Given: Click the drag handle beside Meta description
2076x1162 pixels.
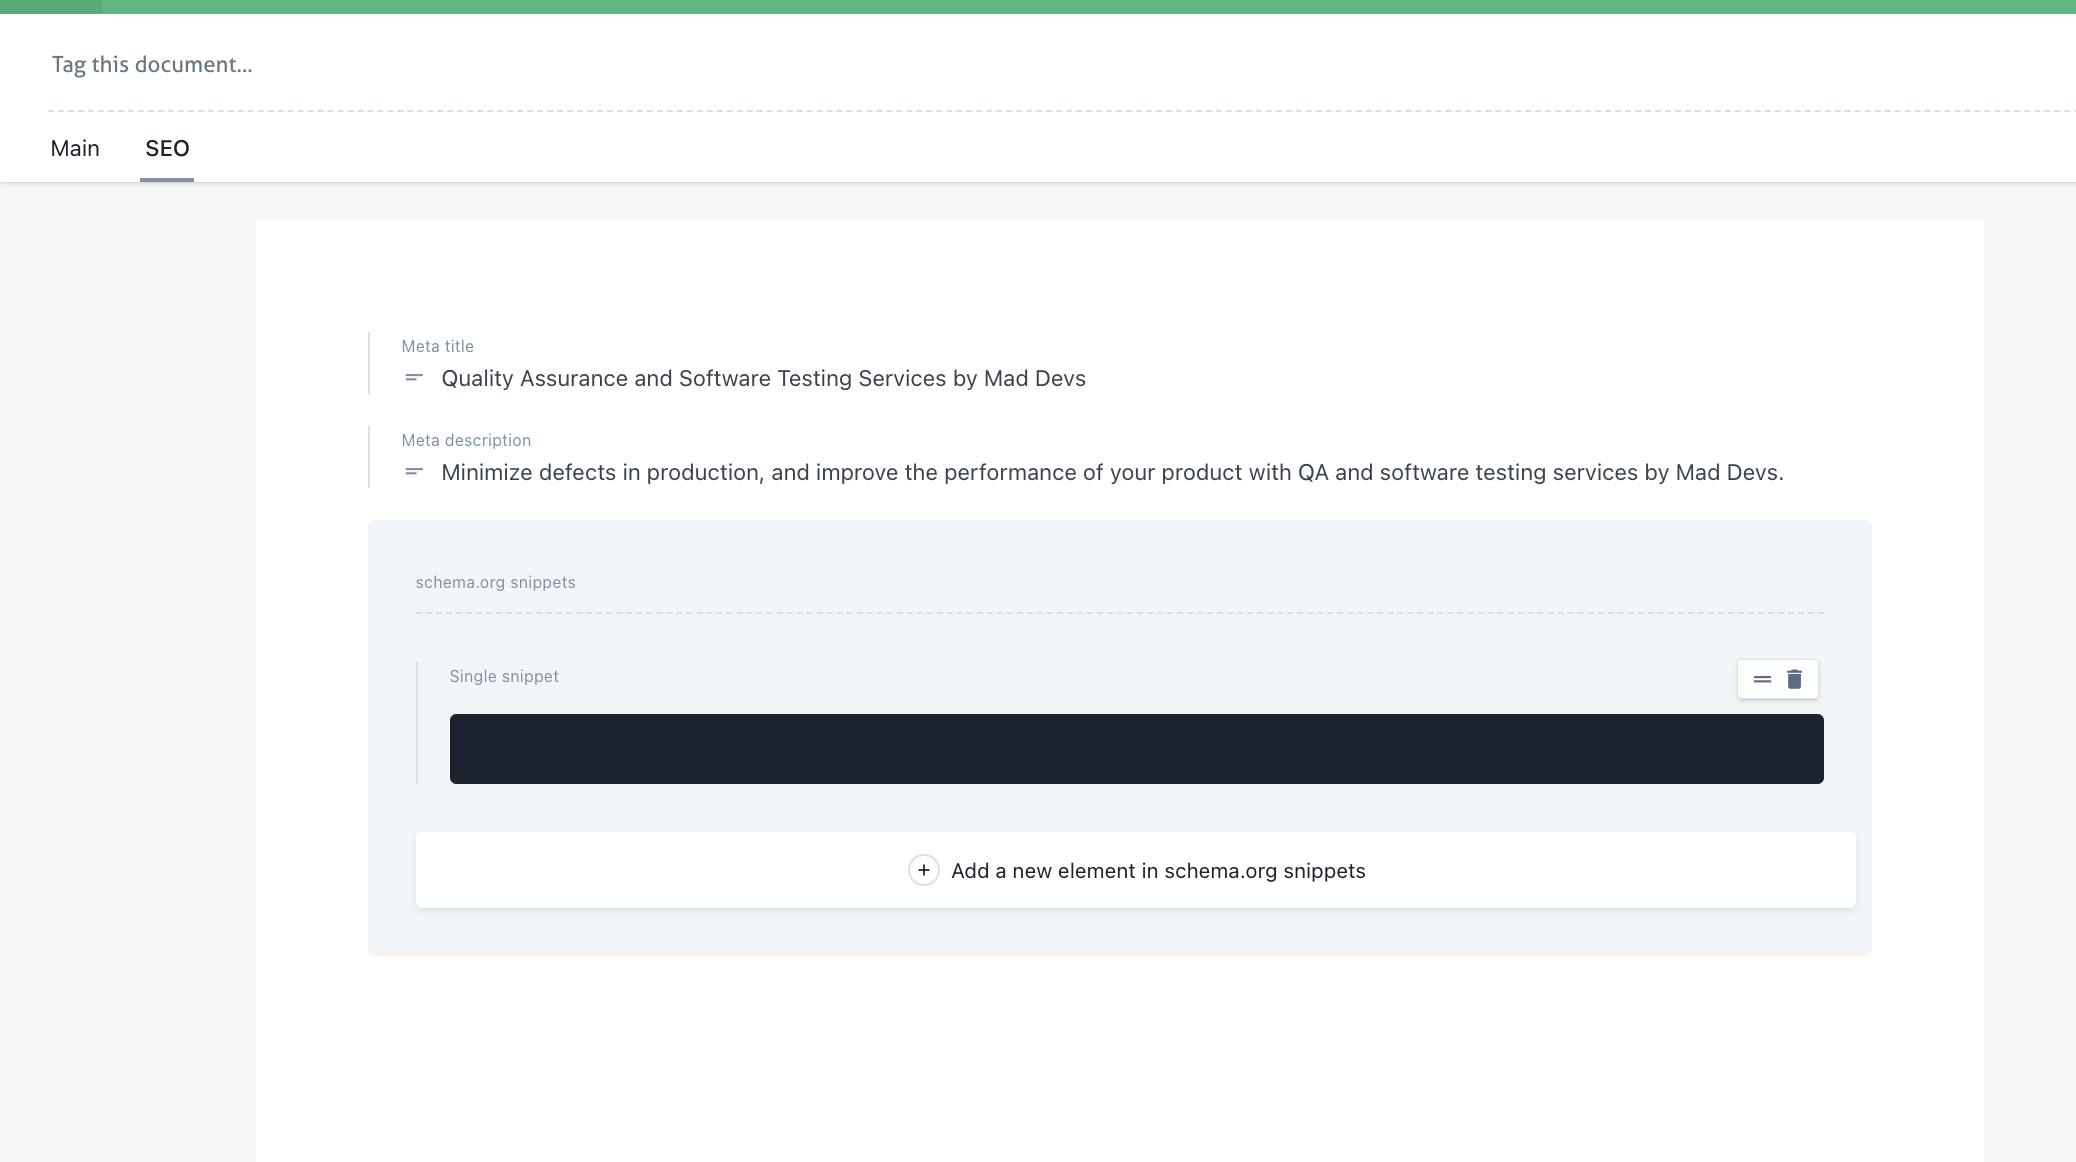Looking at the screenshot, I should tap(412, 471).
